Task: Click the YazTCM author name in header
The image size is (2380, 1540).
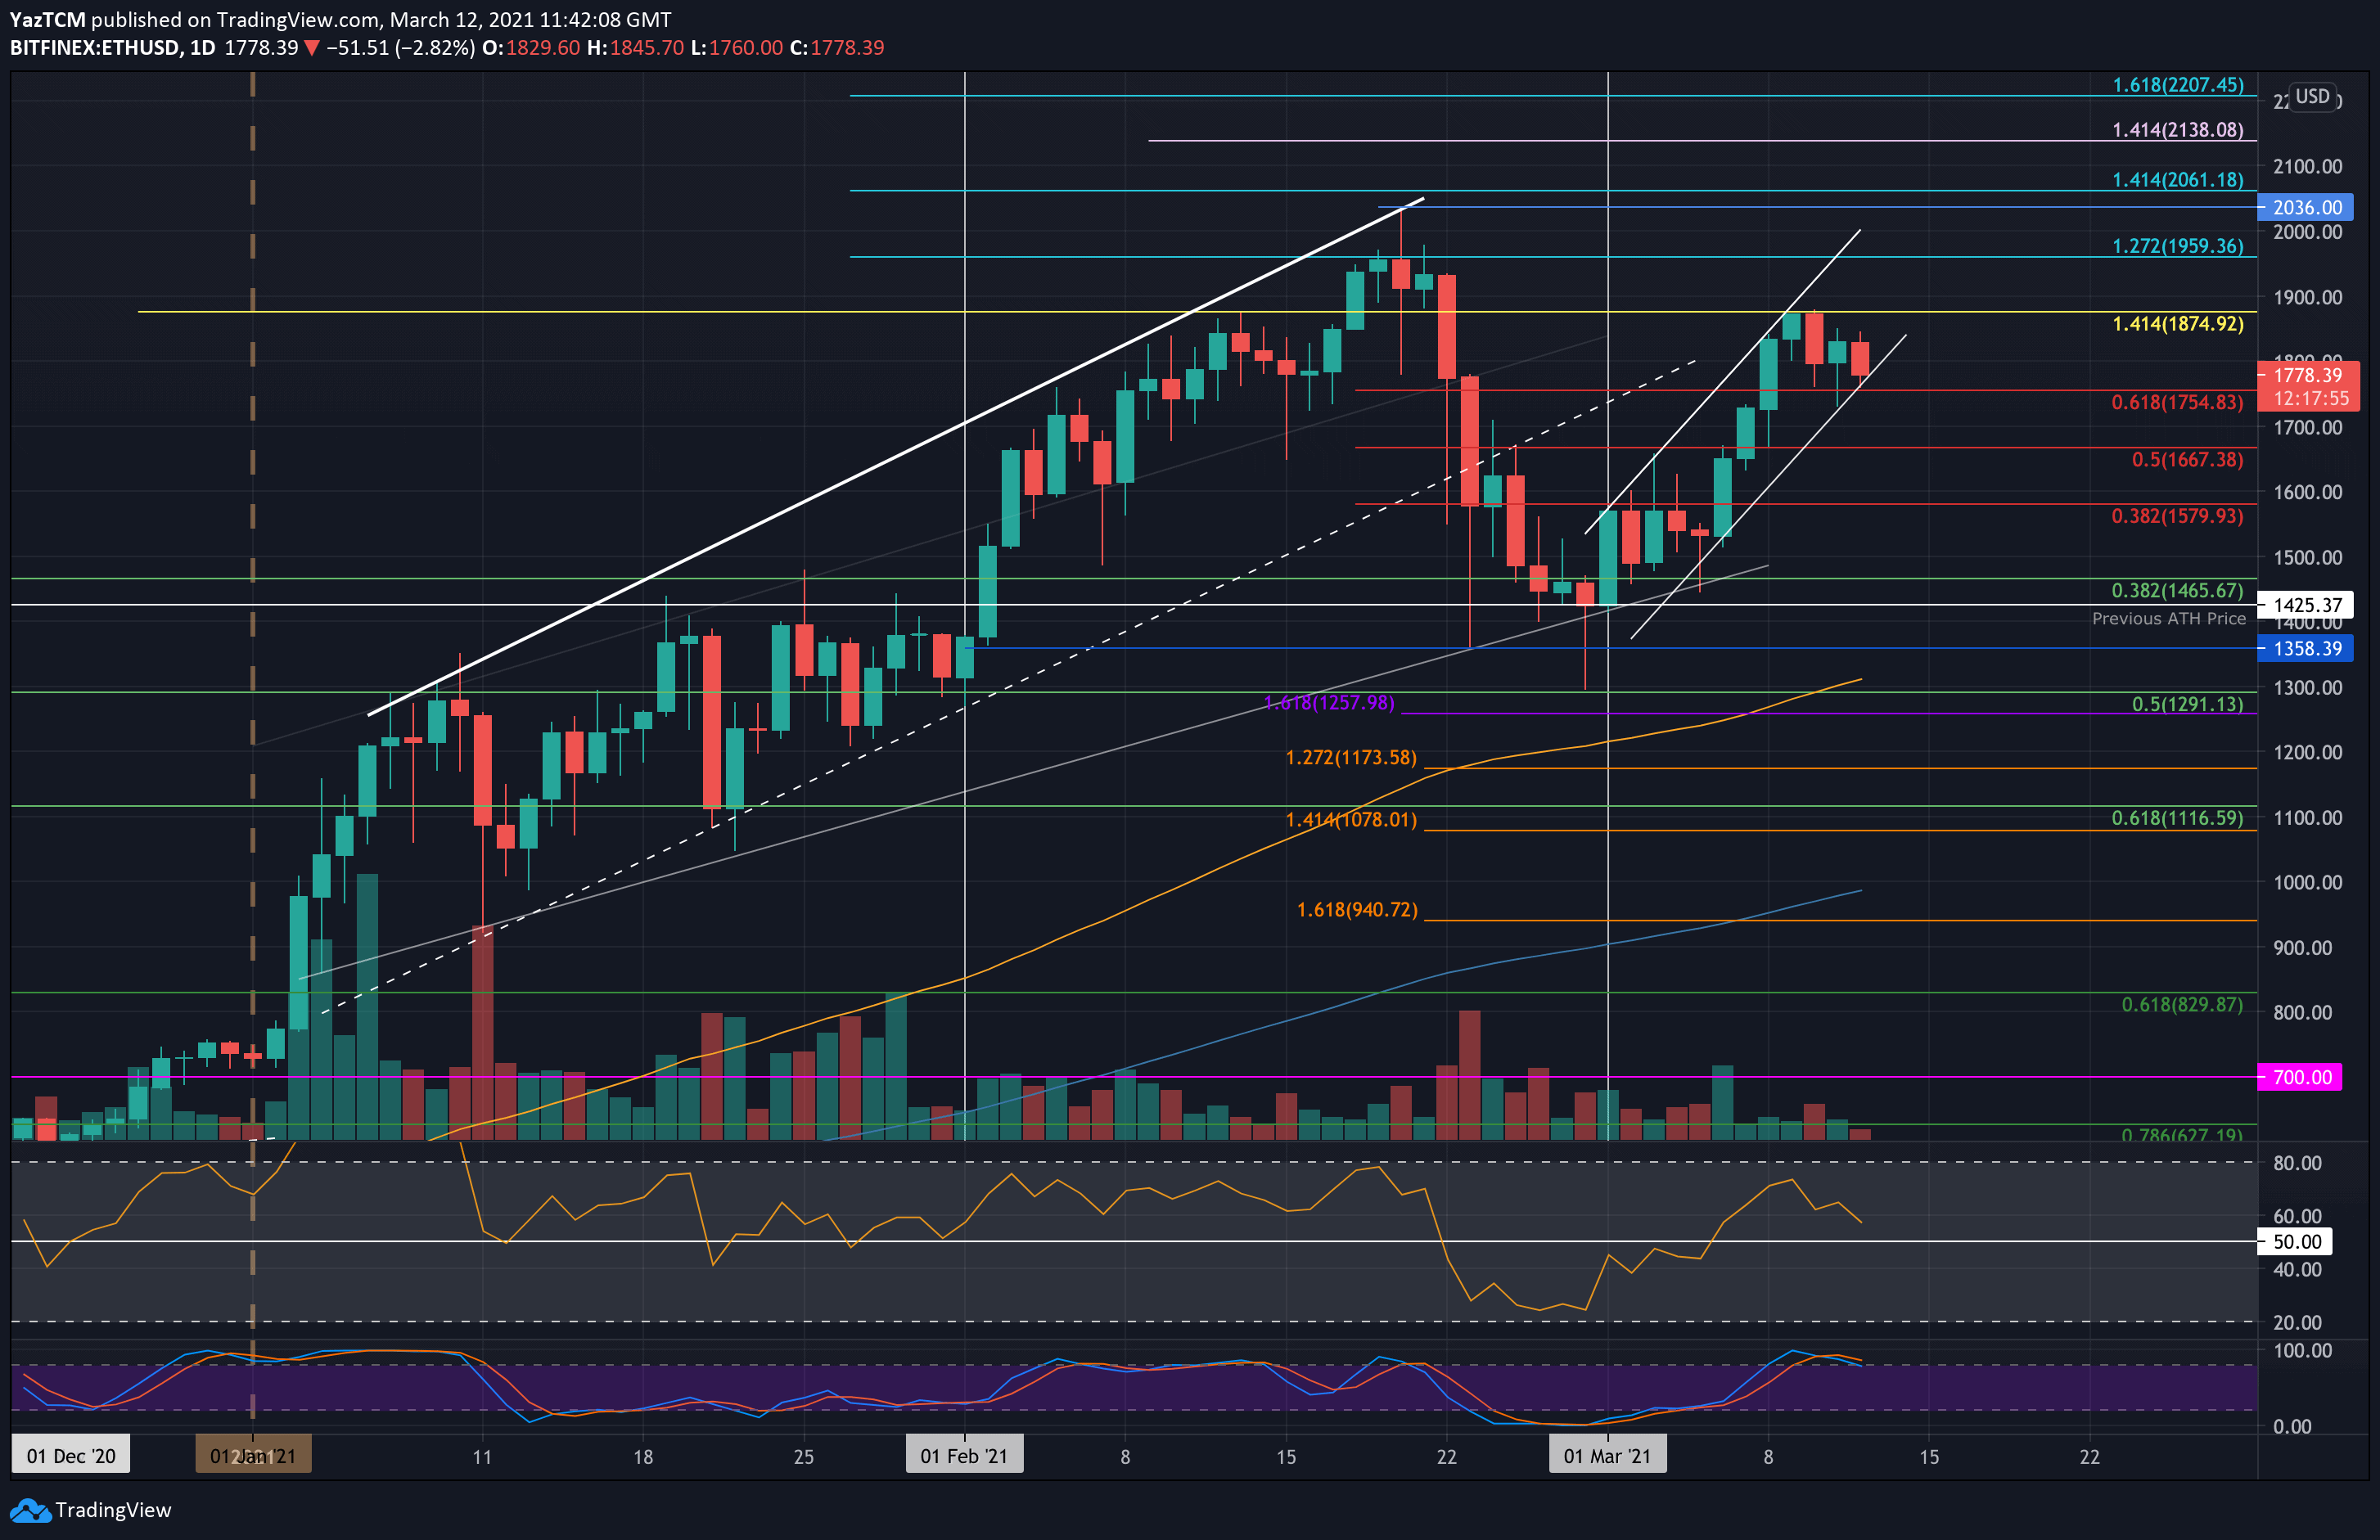Action: click(x=47, y=20)
